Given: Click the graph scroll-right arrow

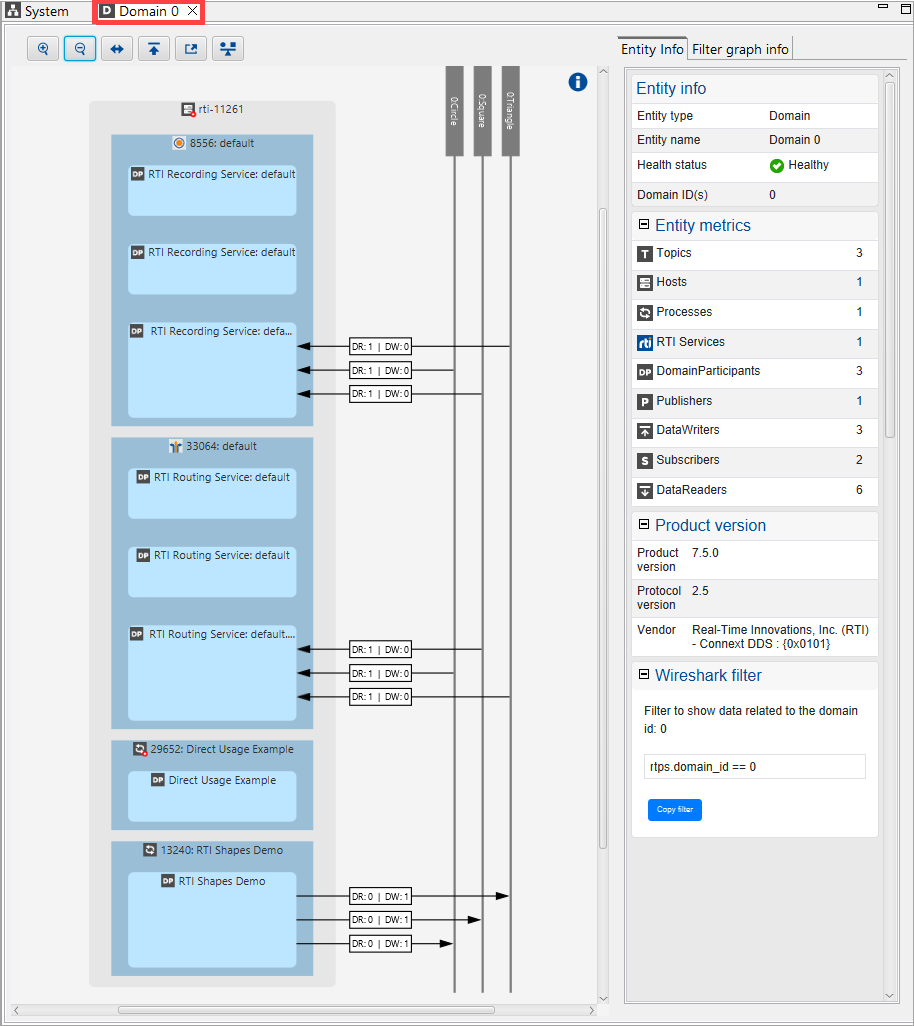Looking at the screenshot, I should pos(591,1010).
